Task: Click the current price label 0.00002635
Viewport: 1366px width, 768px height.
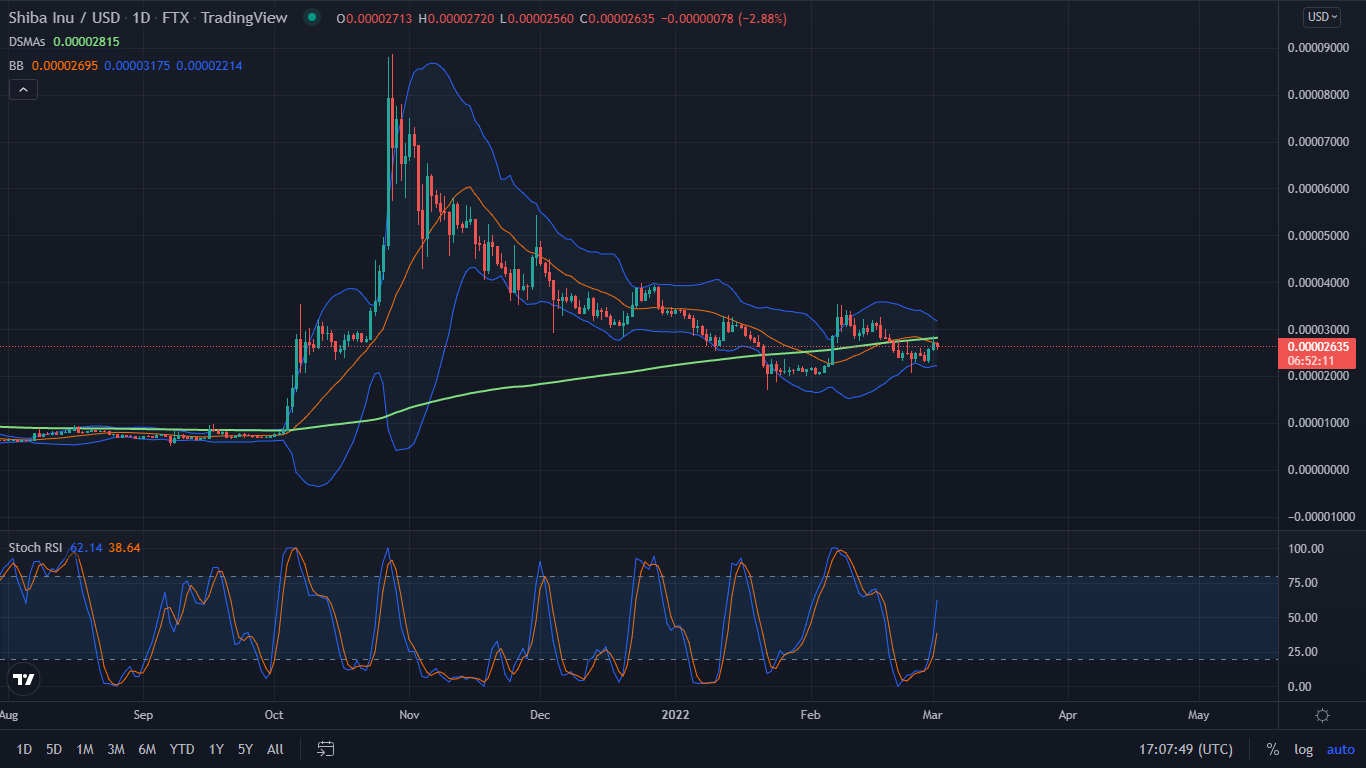Action: coord(1318,347)
